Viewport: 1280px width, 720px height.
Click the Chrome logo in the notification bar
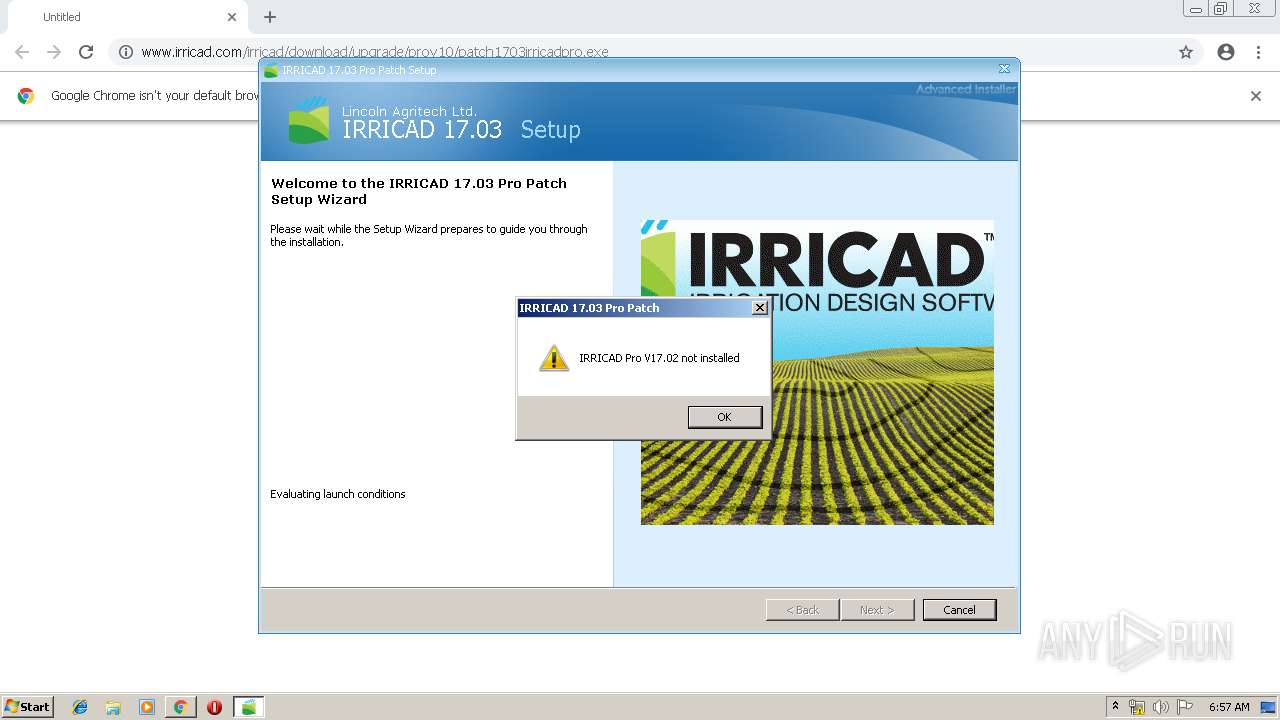26,96
